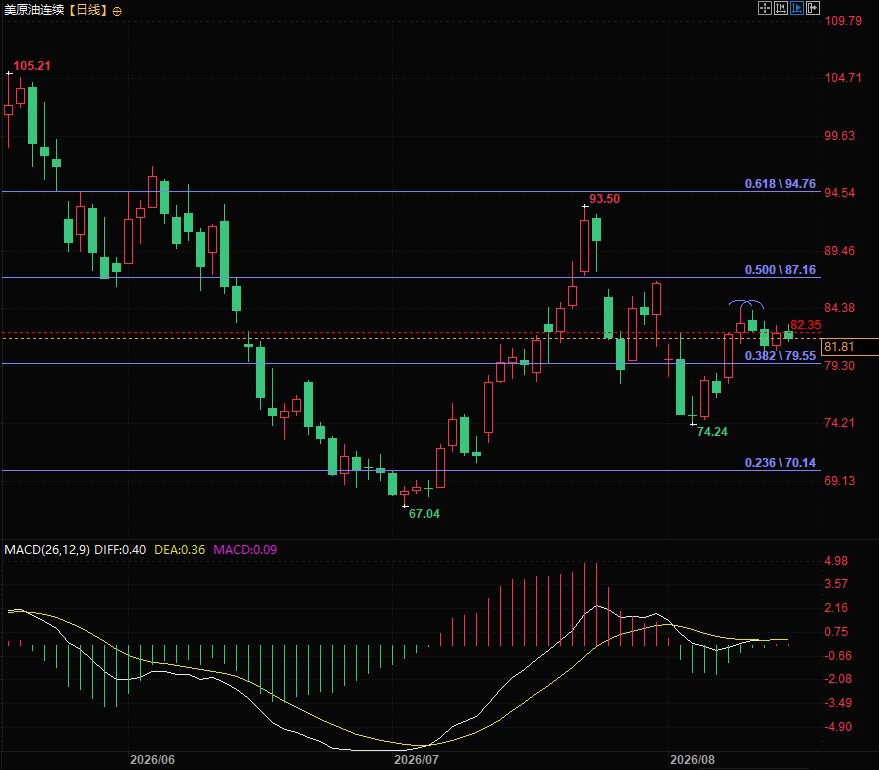
Task: Click the 4.98 MACD axis value
Action: point(836,561)
